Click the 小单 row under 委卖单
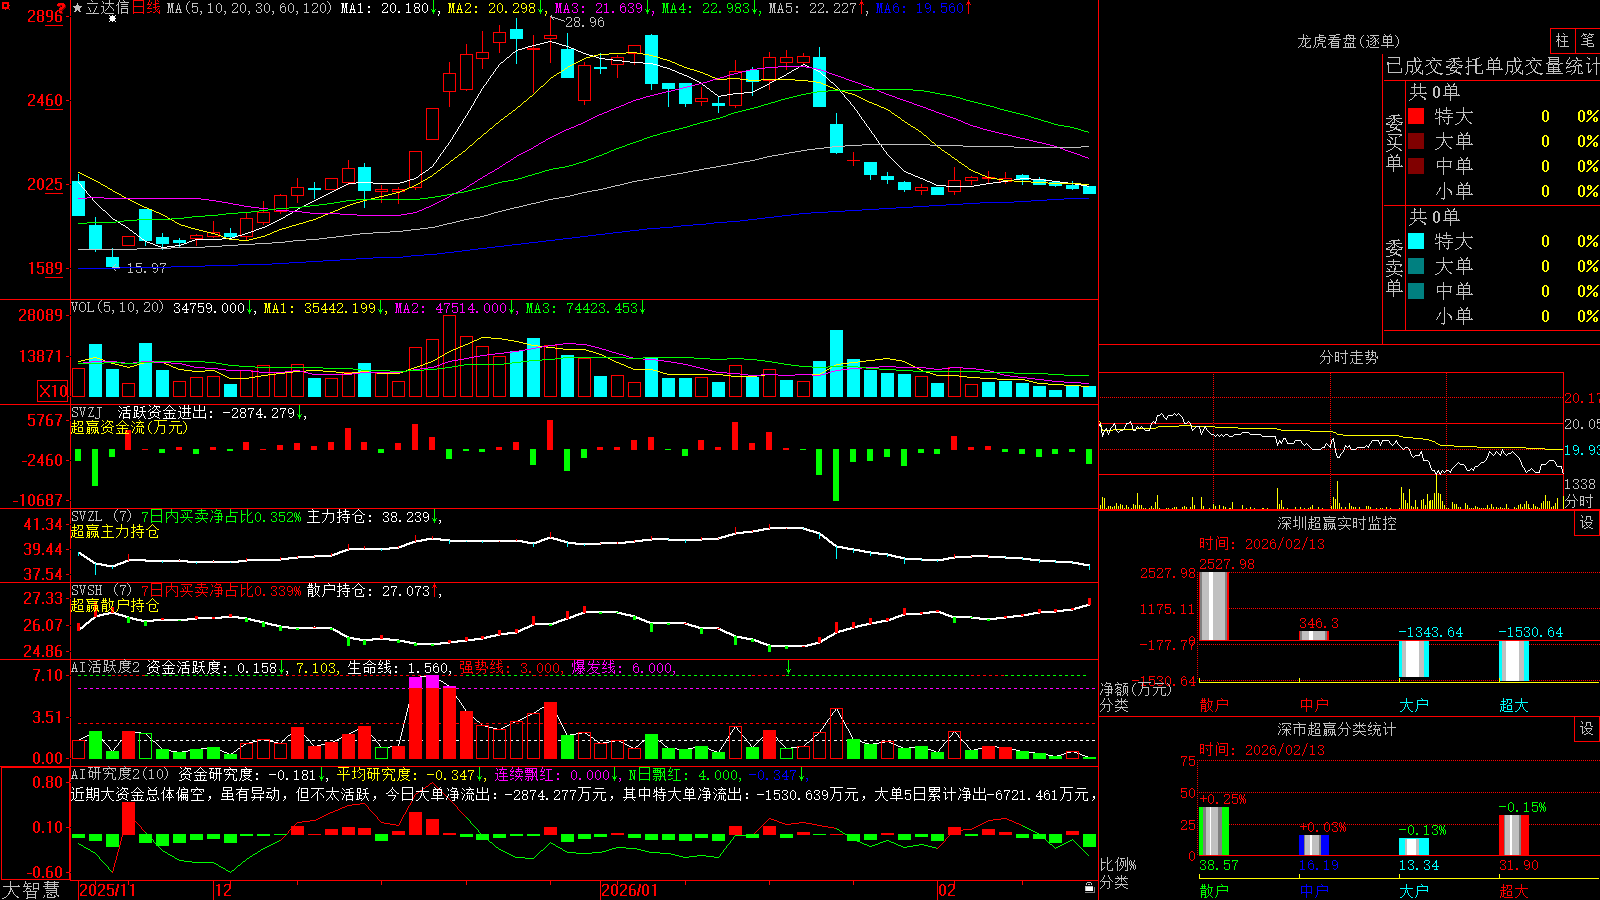This screenshot has width=1600, height=900. pos(1504,316)
